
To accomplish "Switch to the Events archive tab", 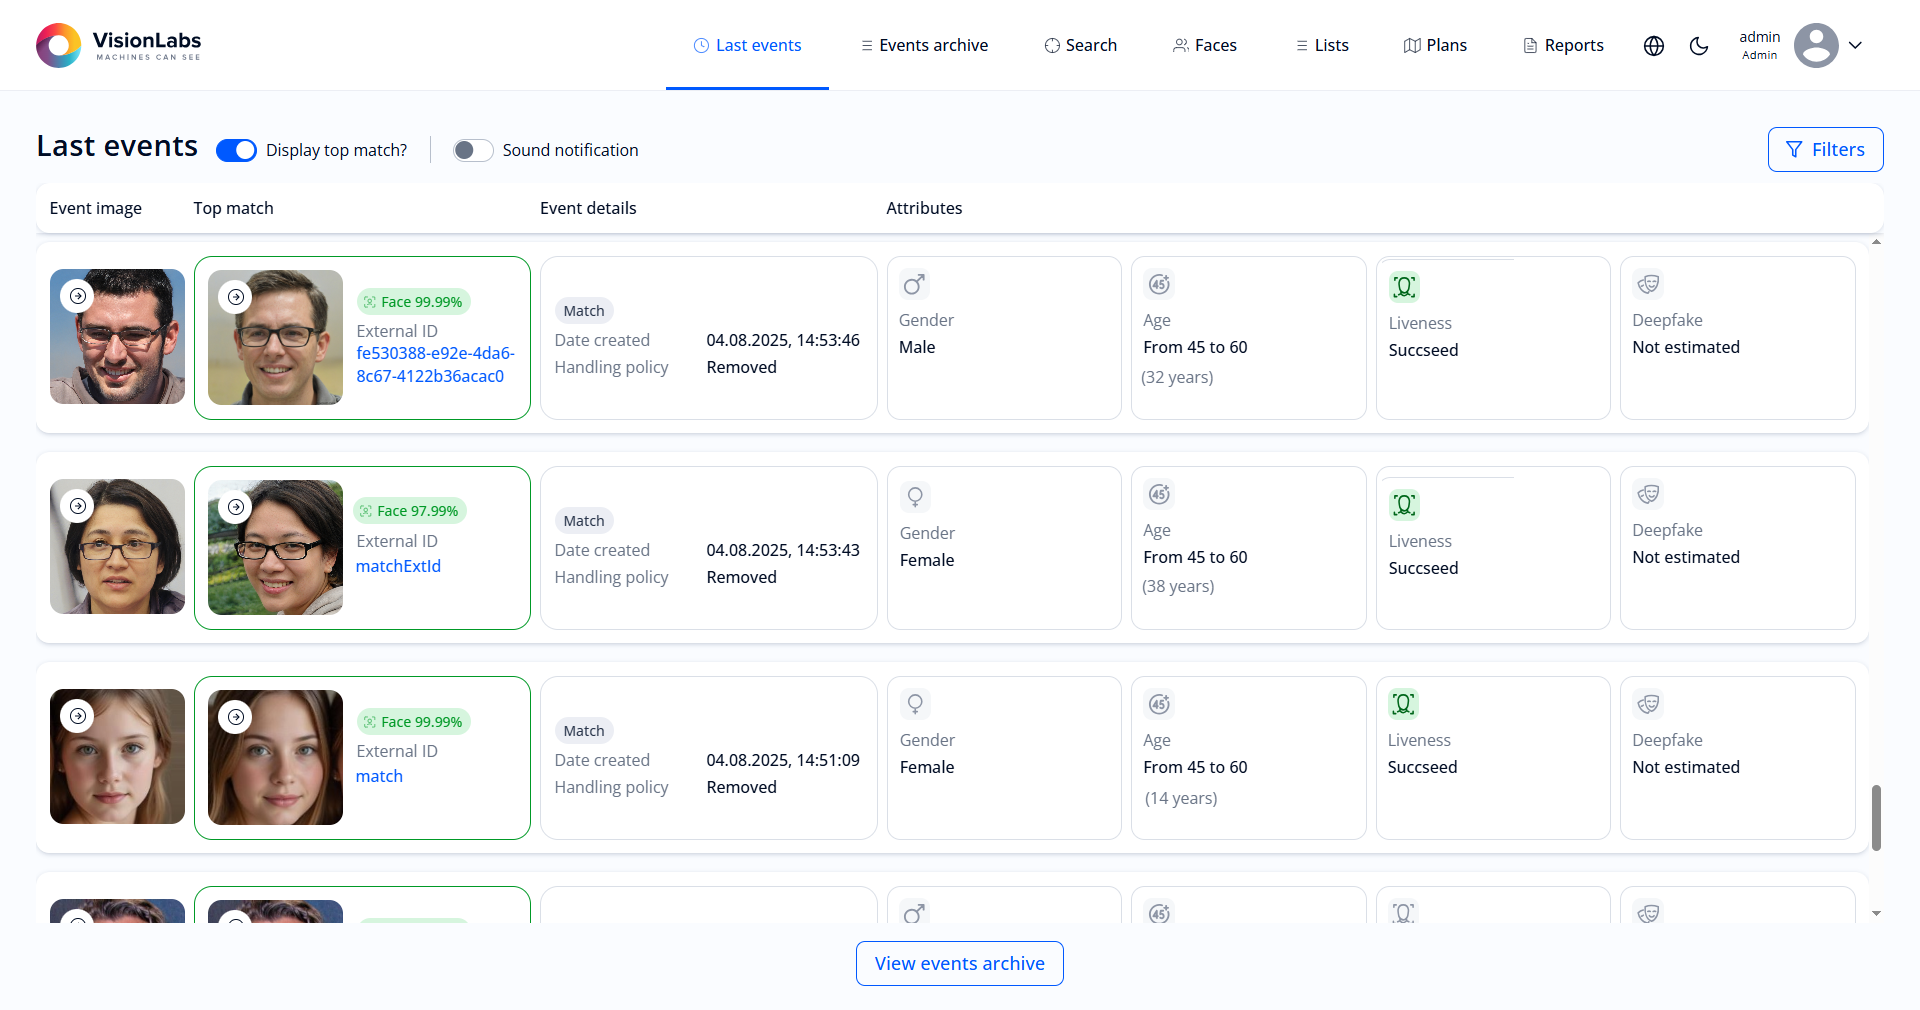I will (x=923, y=45).
